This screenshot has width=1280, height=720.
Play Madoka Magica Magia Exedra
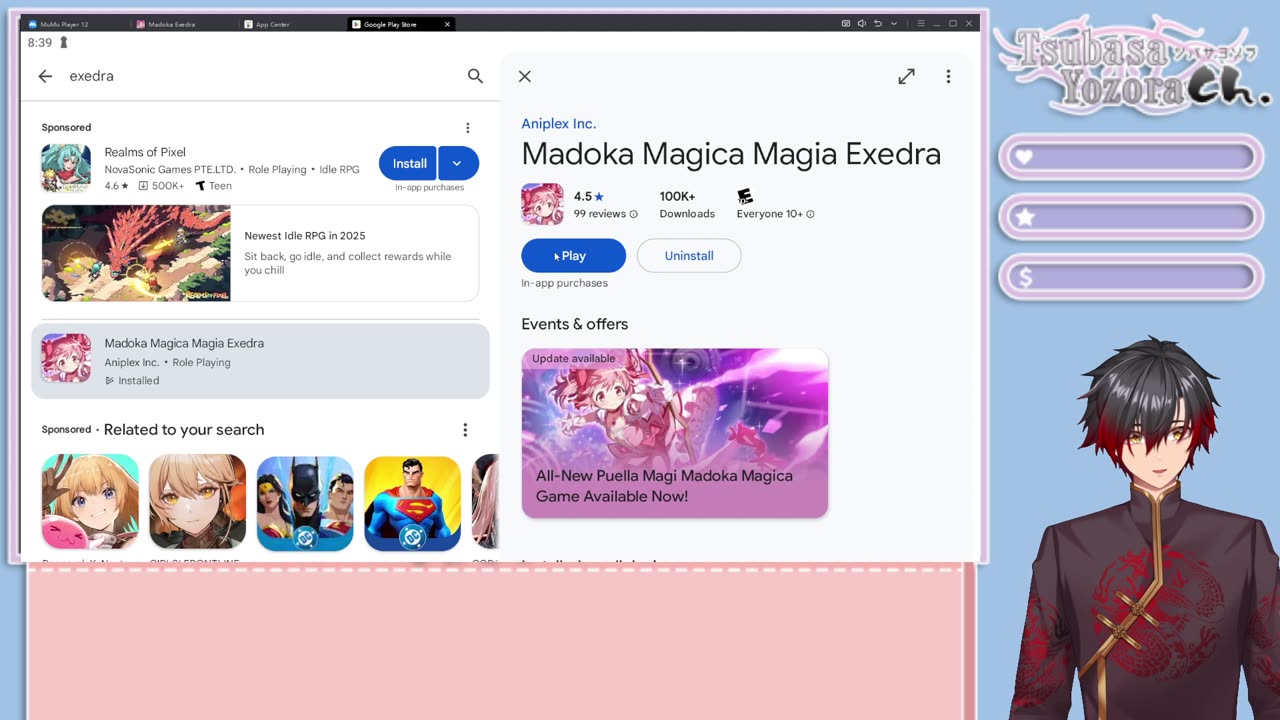tap(573, 256)
